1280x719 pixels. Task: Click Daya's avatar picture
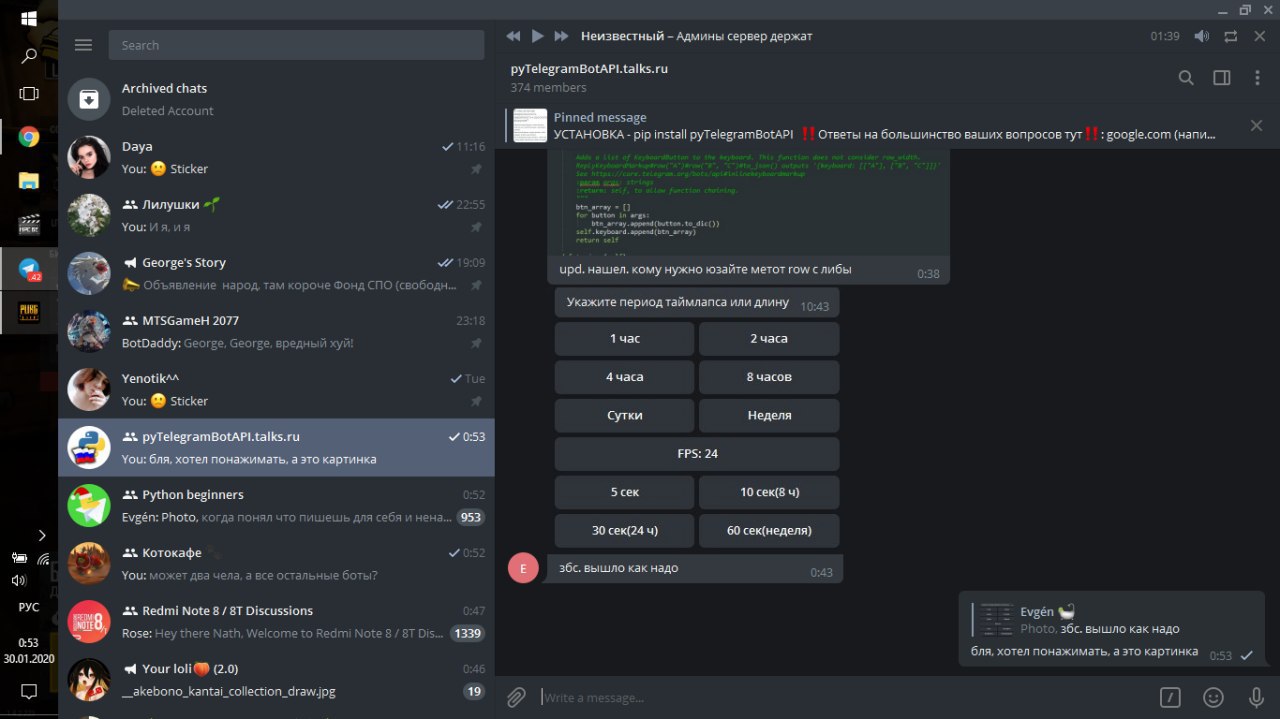pos(89,157)
